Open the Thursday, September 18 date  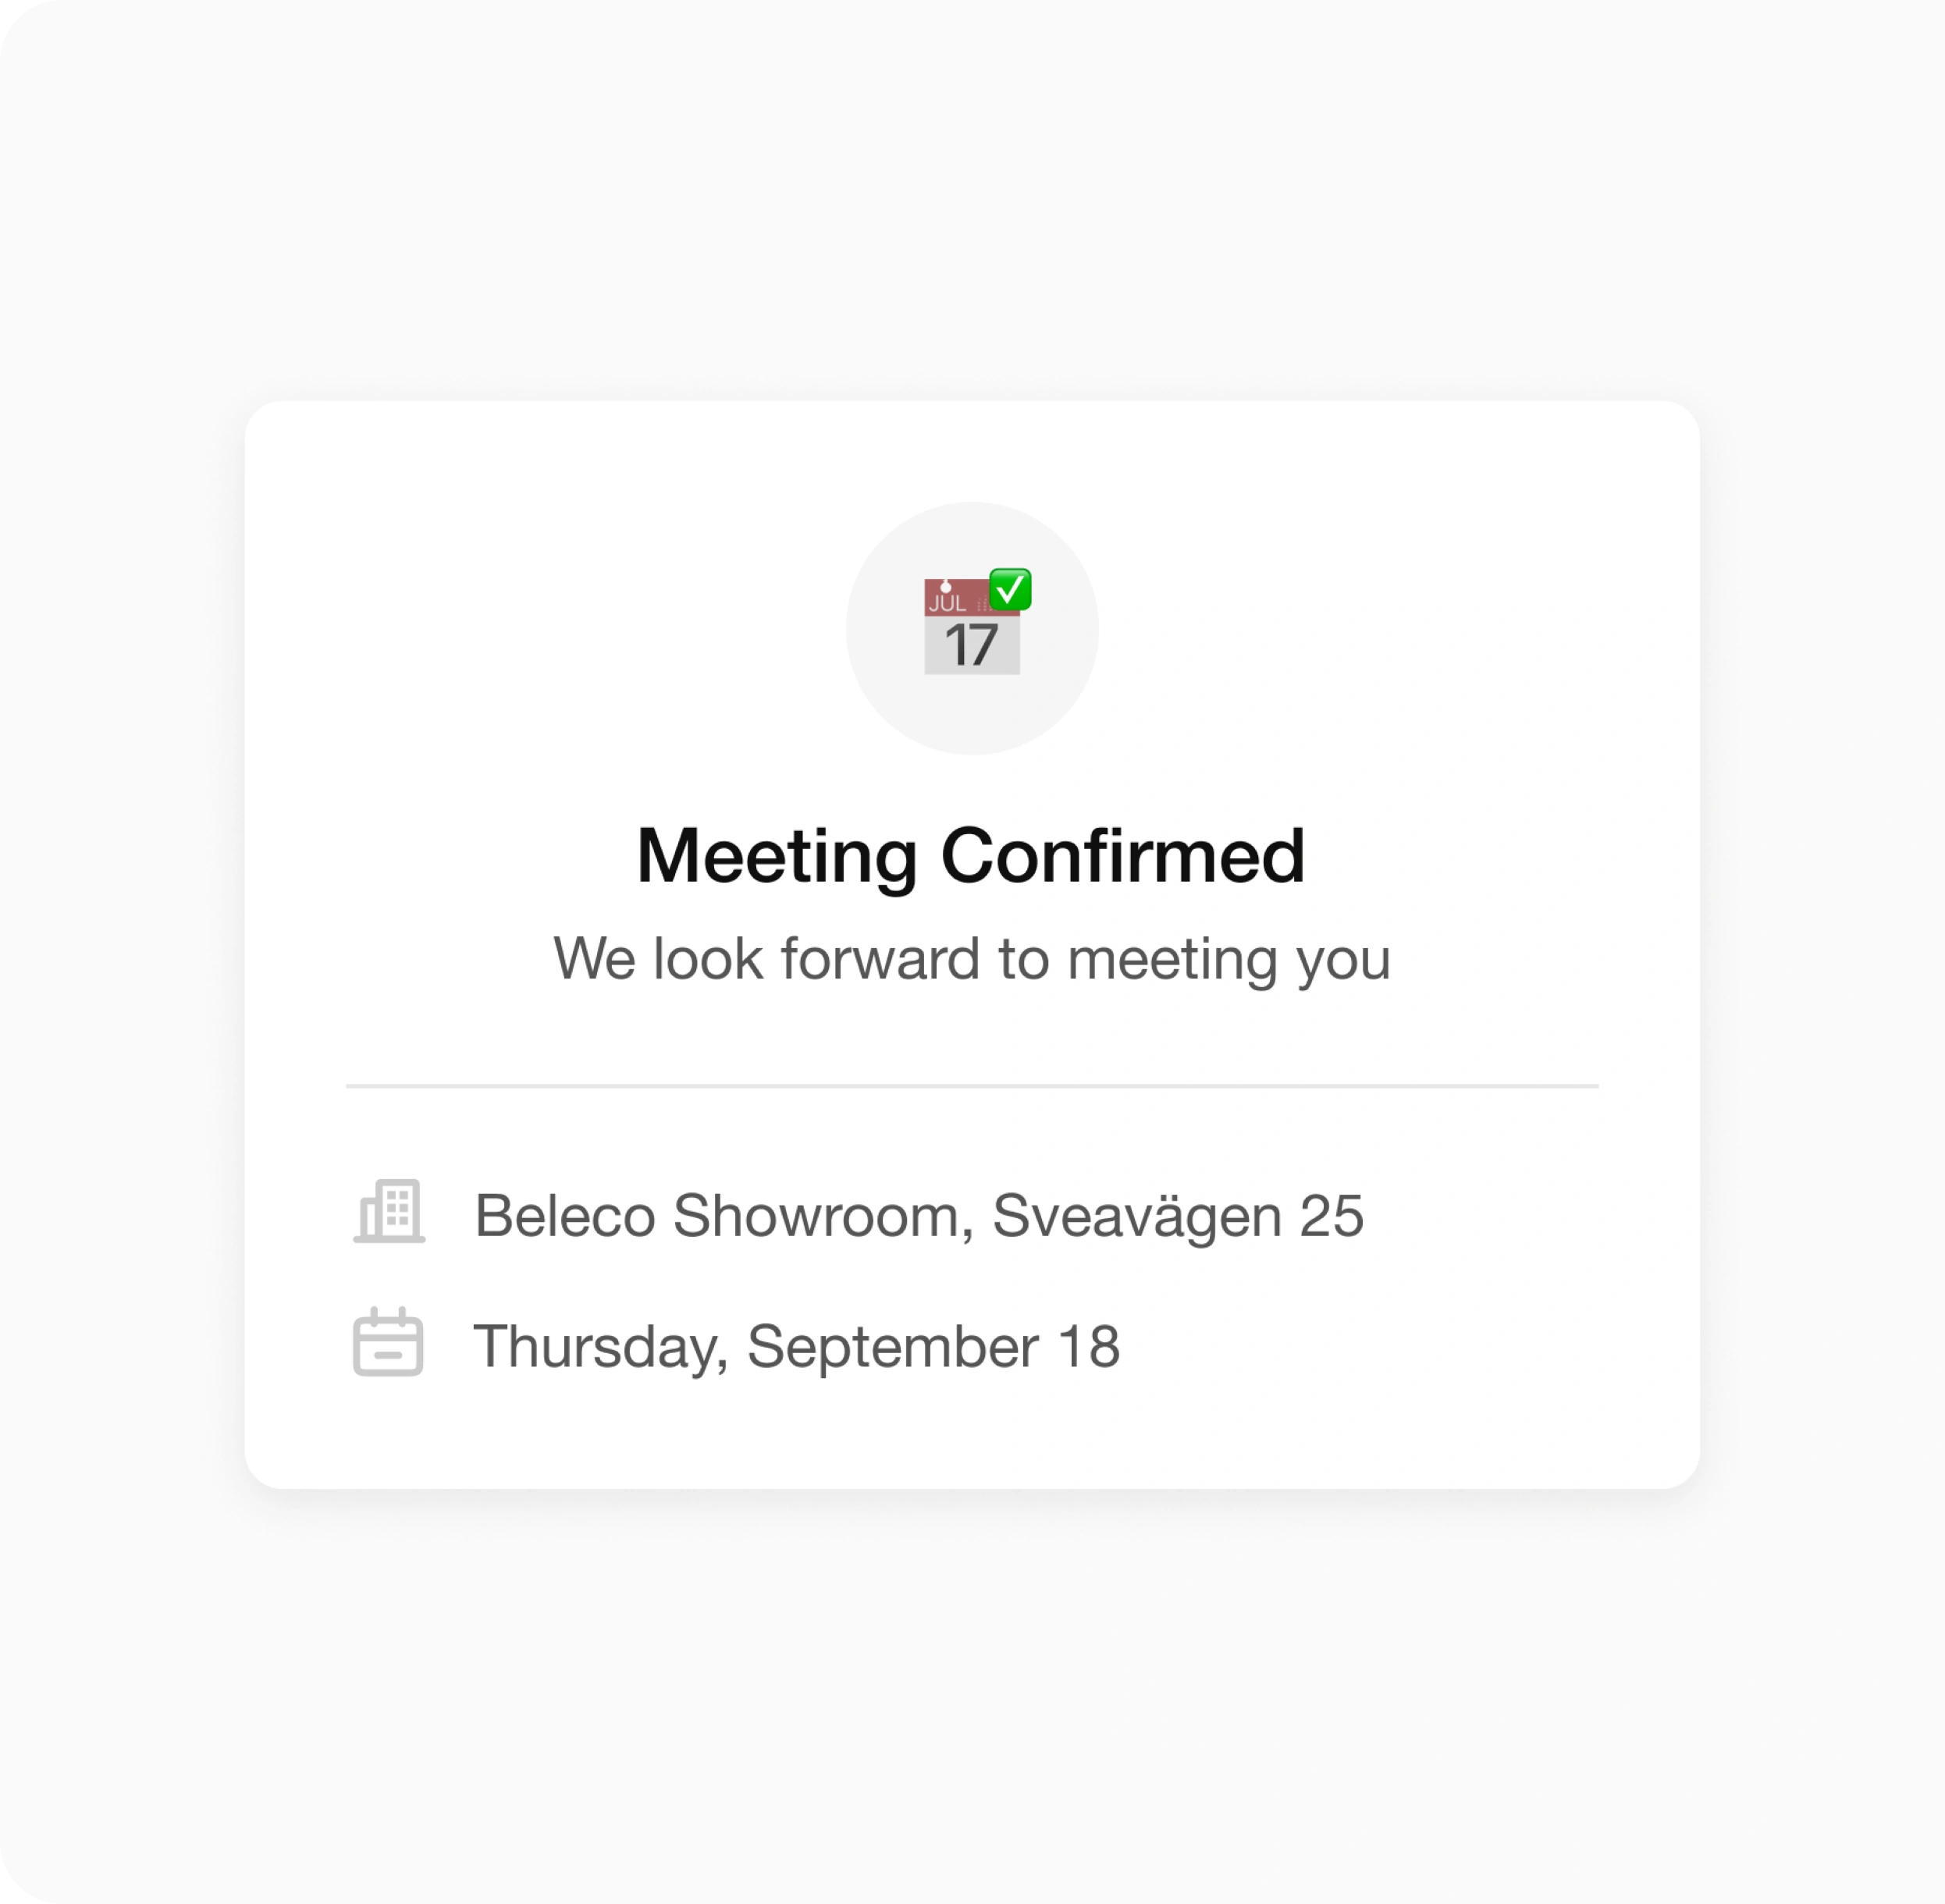click(x=796, y=1346)
